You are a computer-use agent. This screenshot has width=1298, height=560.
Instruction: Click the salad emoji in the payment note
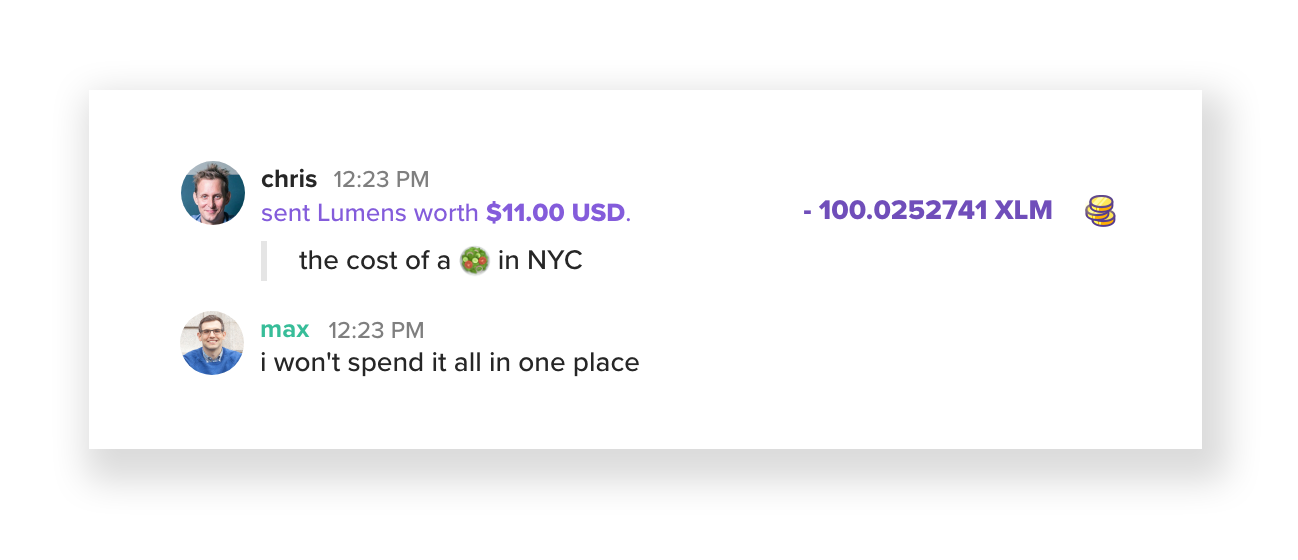tap(474, 262)
